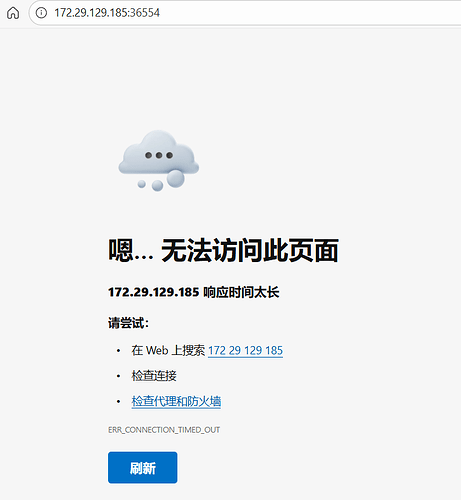Image resolution: width=461 pixels, height=500 pixels.
Task: Select the ERR_CONNECTION_TIMED_OUT error code text
Action: 164,430
